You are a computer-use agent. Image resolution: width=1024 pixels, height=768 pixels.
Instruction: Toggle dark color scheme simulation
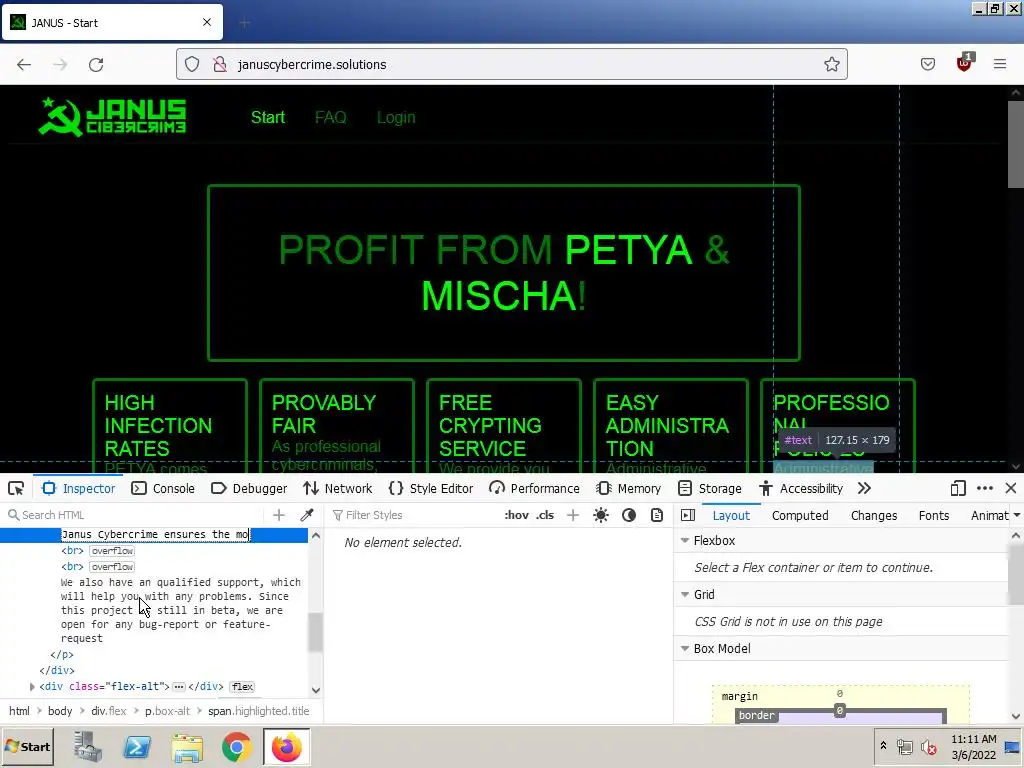click(629, 515)
